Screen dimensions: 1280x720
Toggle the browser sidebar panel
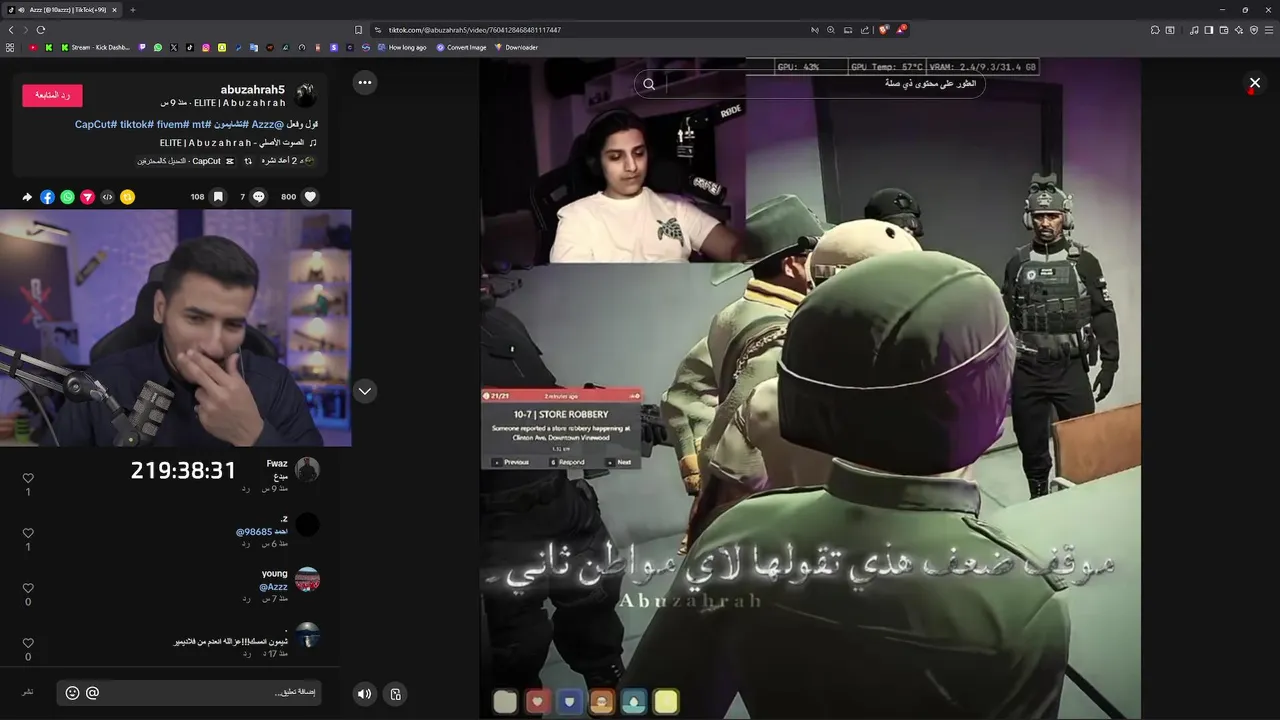click(1209, 30)
